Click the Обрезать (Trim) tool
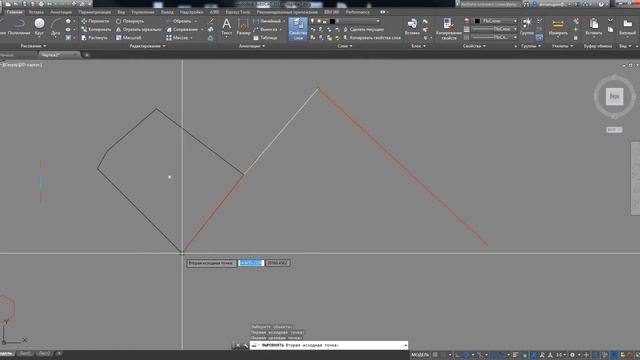Image resolution: width=640 pixels, height=360 pixels. (x=178, y=21)
